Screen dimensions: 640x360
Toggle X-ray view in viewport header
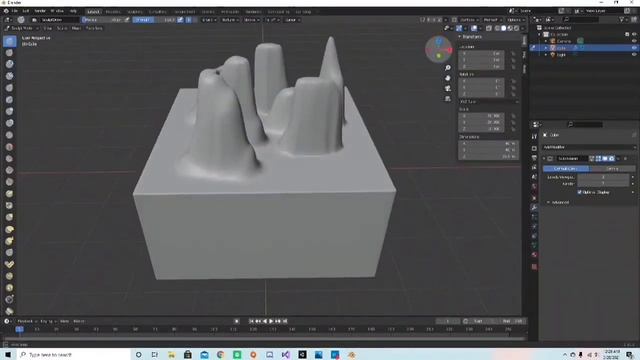489,28
